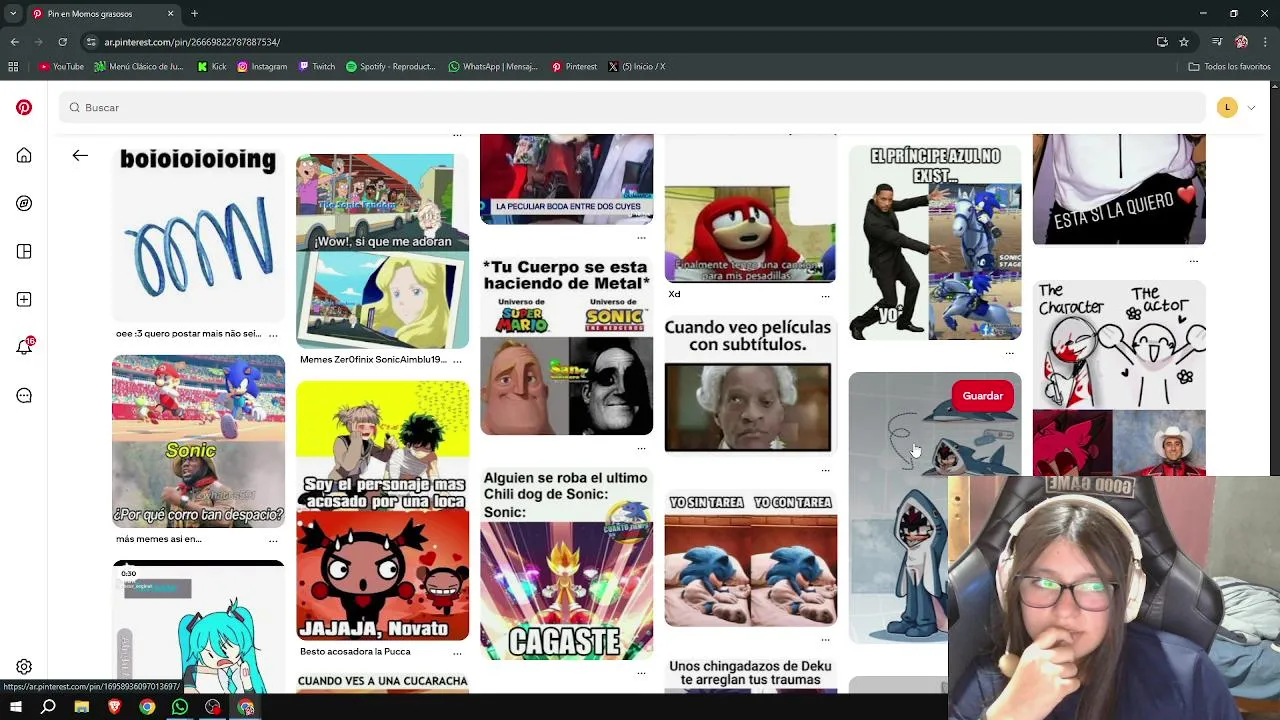The height and width of the screenshot is (720, 1280).
Task: Open the tab search dropdown in Chrome
Action: click(14, 14)
